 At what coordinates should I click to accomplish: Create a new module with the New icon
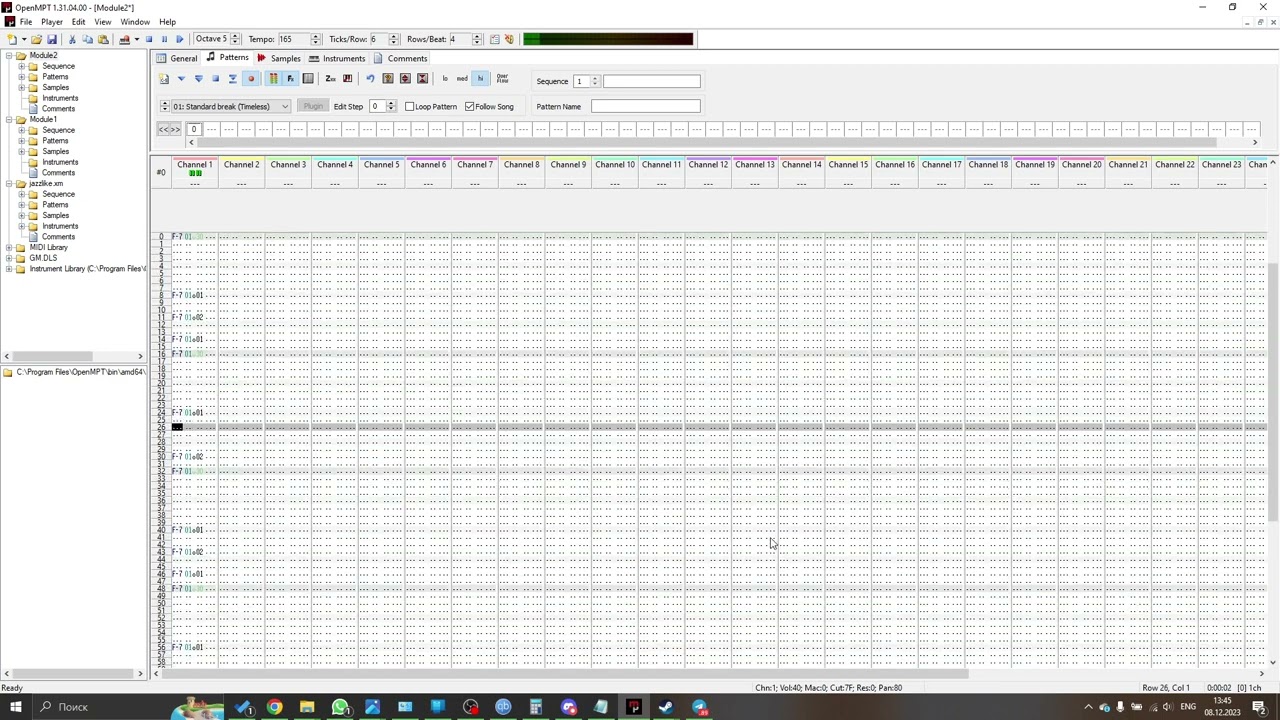(x=11, y=39)
